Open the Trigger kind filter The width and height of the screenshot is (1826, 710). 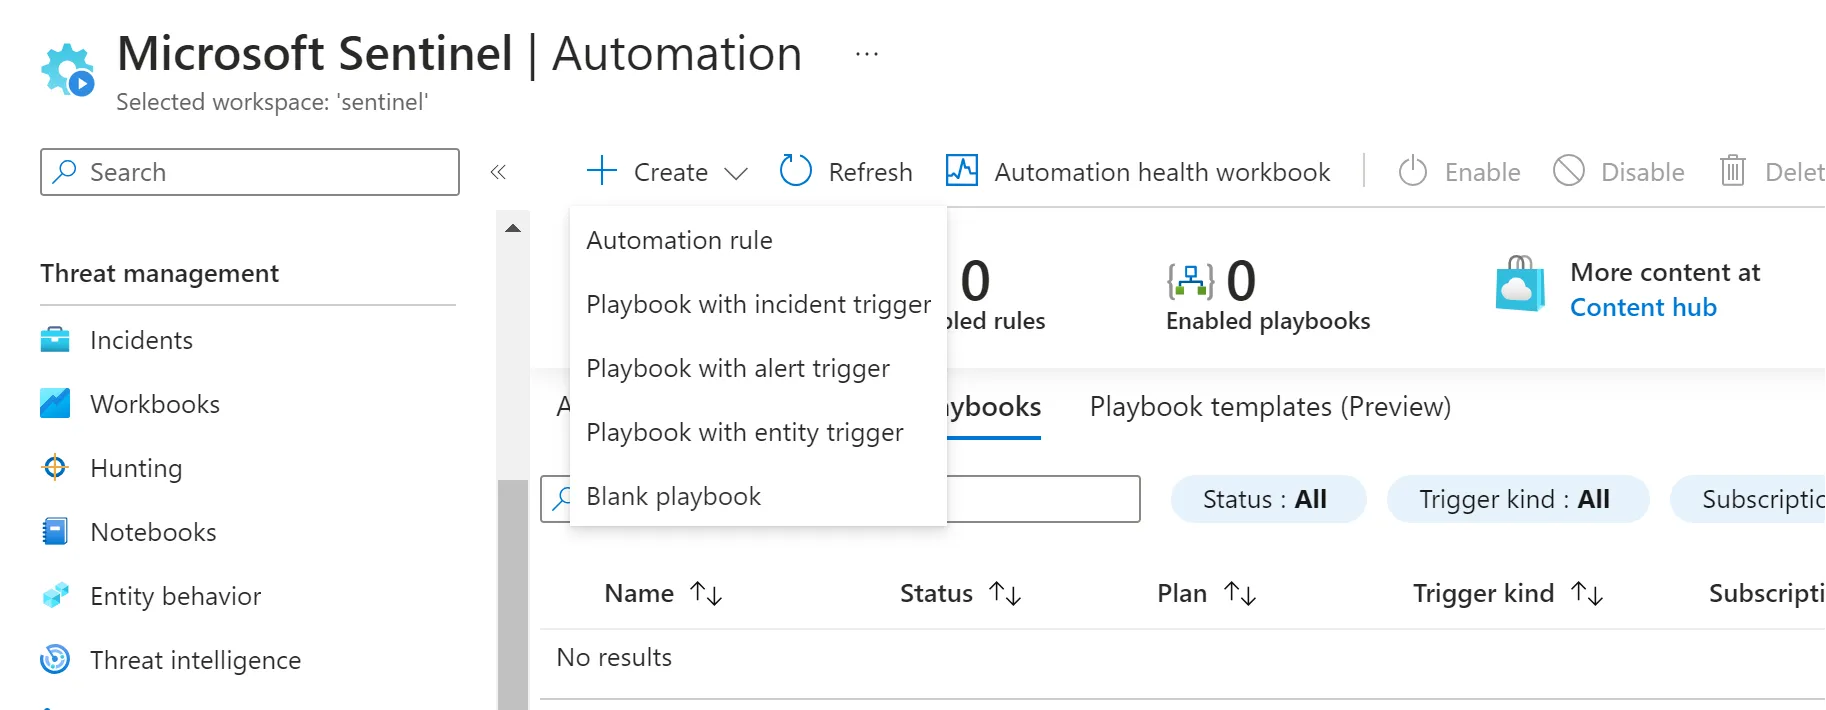coord(1516,499)
